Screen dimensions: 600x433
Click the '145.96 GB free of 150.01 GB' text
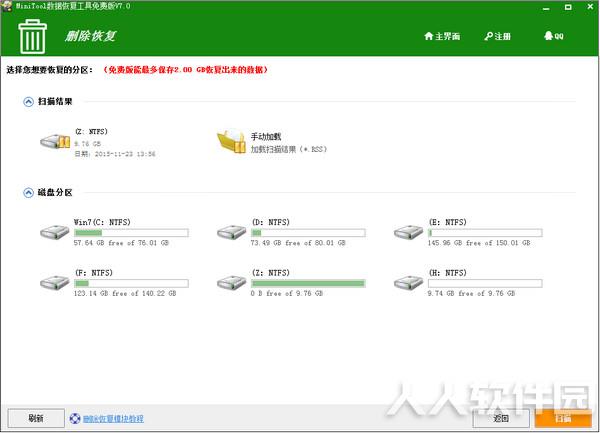(479, 243)
